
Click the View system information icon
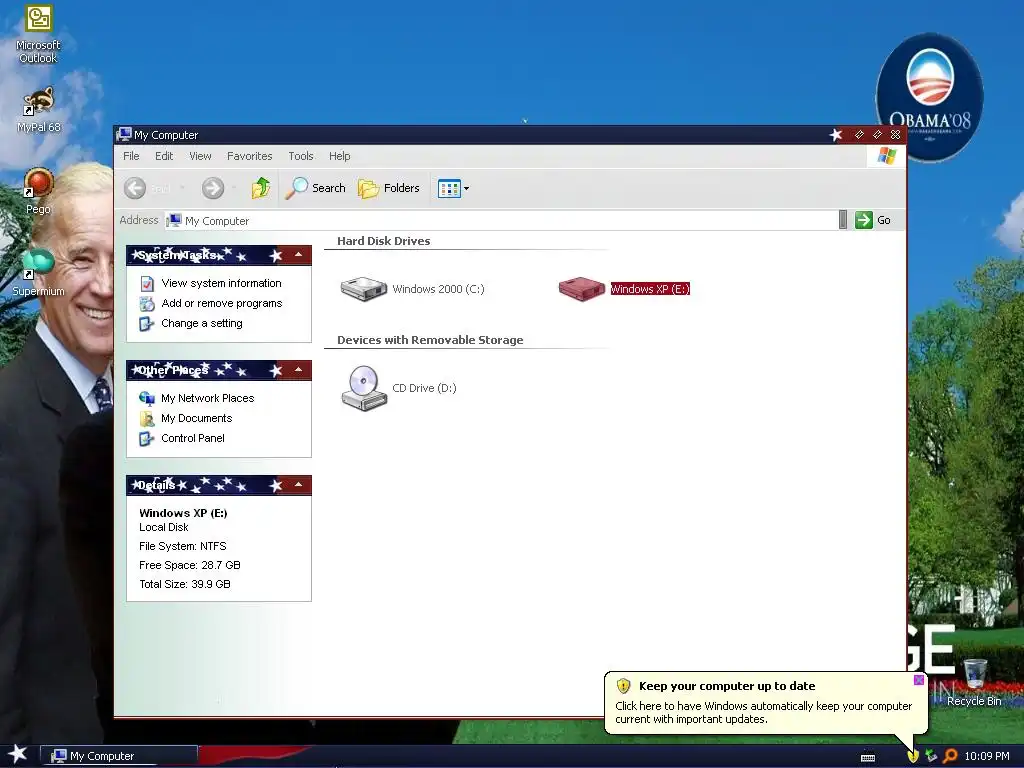[147, 283]
